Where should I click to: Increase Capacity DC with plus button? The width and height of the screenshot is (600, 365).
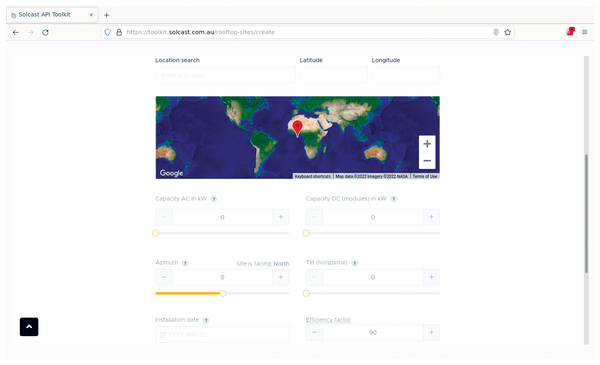tap(431, 217)
